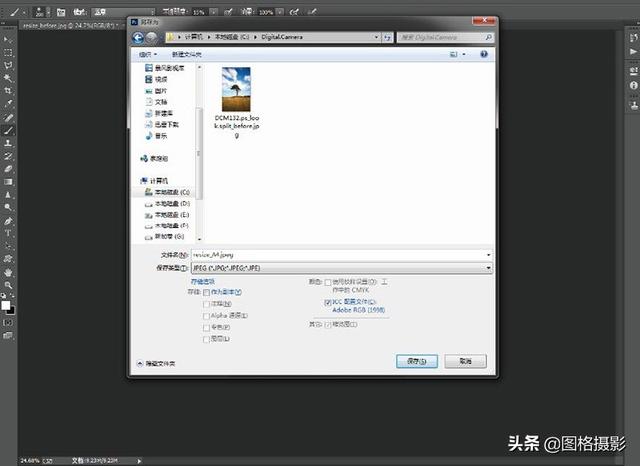Open the JPEG file type dropdown
This screenshot has width=640, height=466.
[488, 268]
